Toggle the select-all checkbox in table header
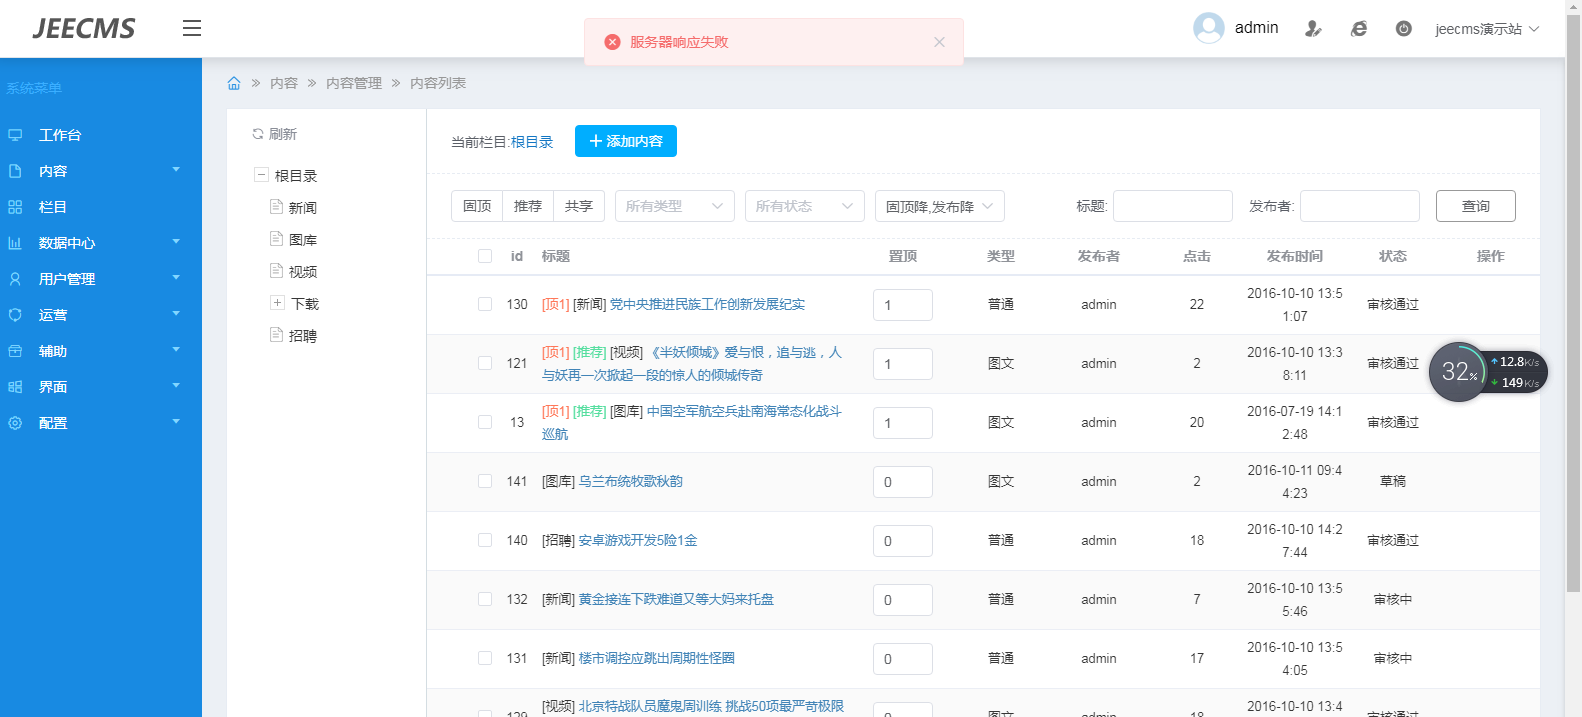 point(485,256)
